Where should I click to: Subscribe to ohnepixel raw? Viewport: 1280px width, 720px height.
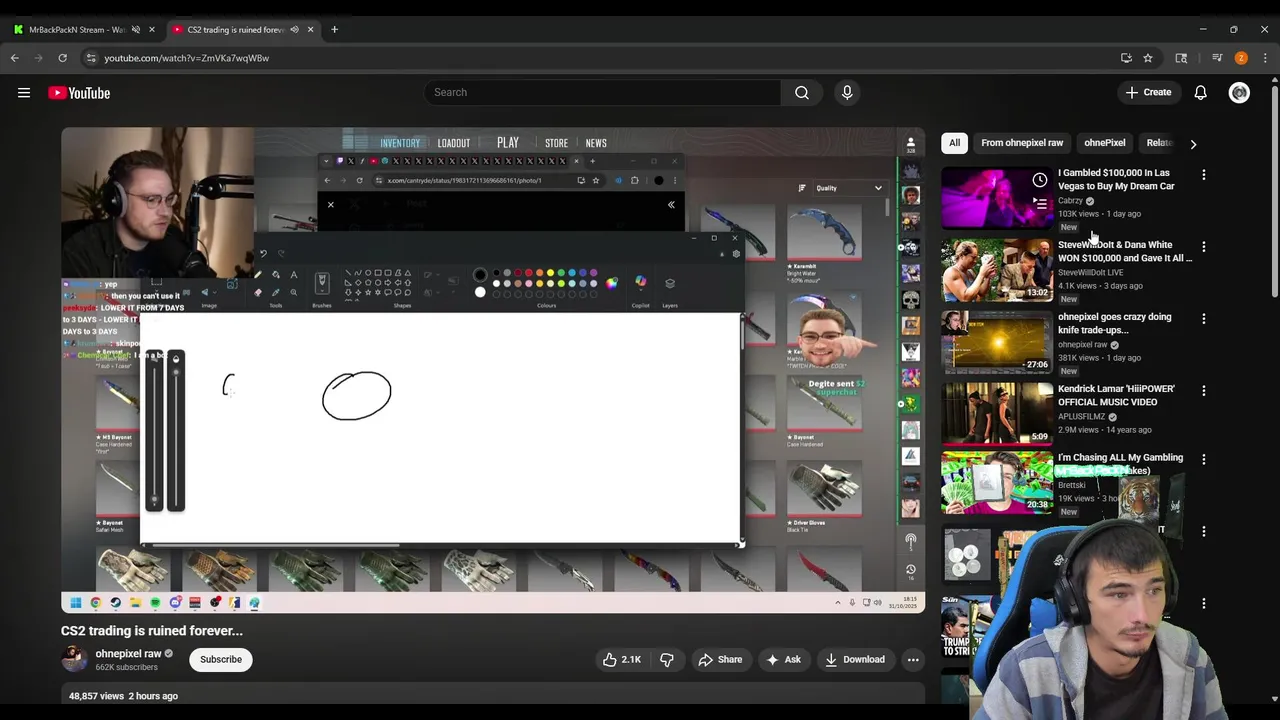(221, 659)
